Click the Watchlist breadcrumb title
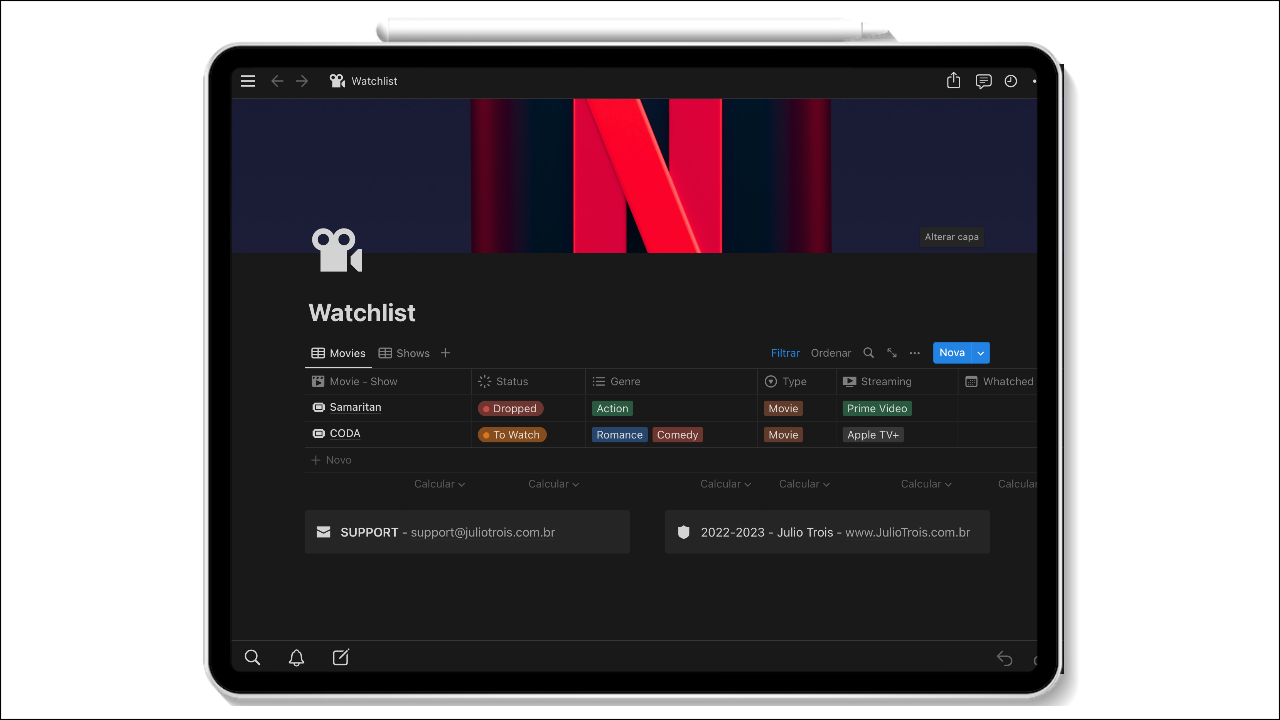This screenshot has height=720, width=1280. 374,81
